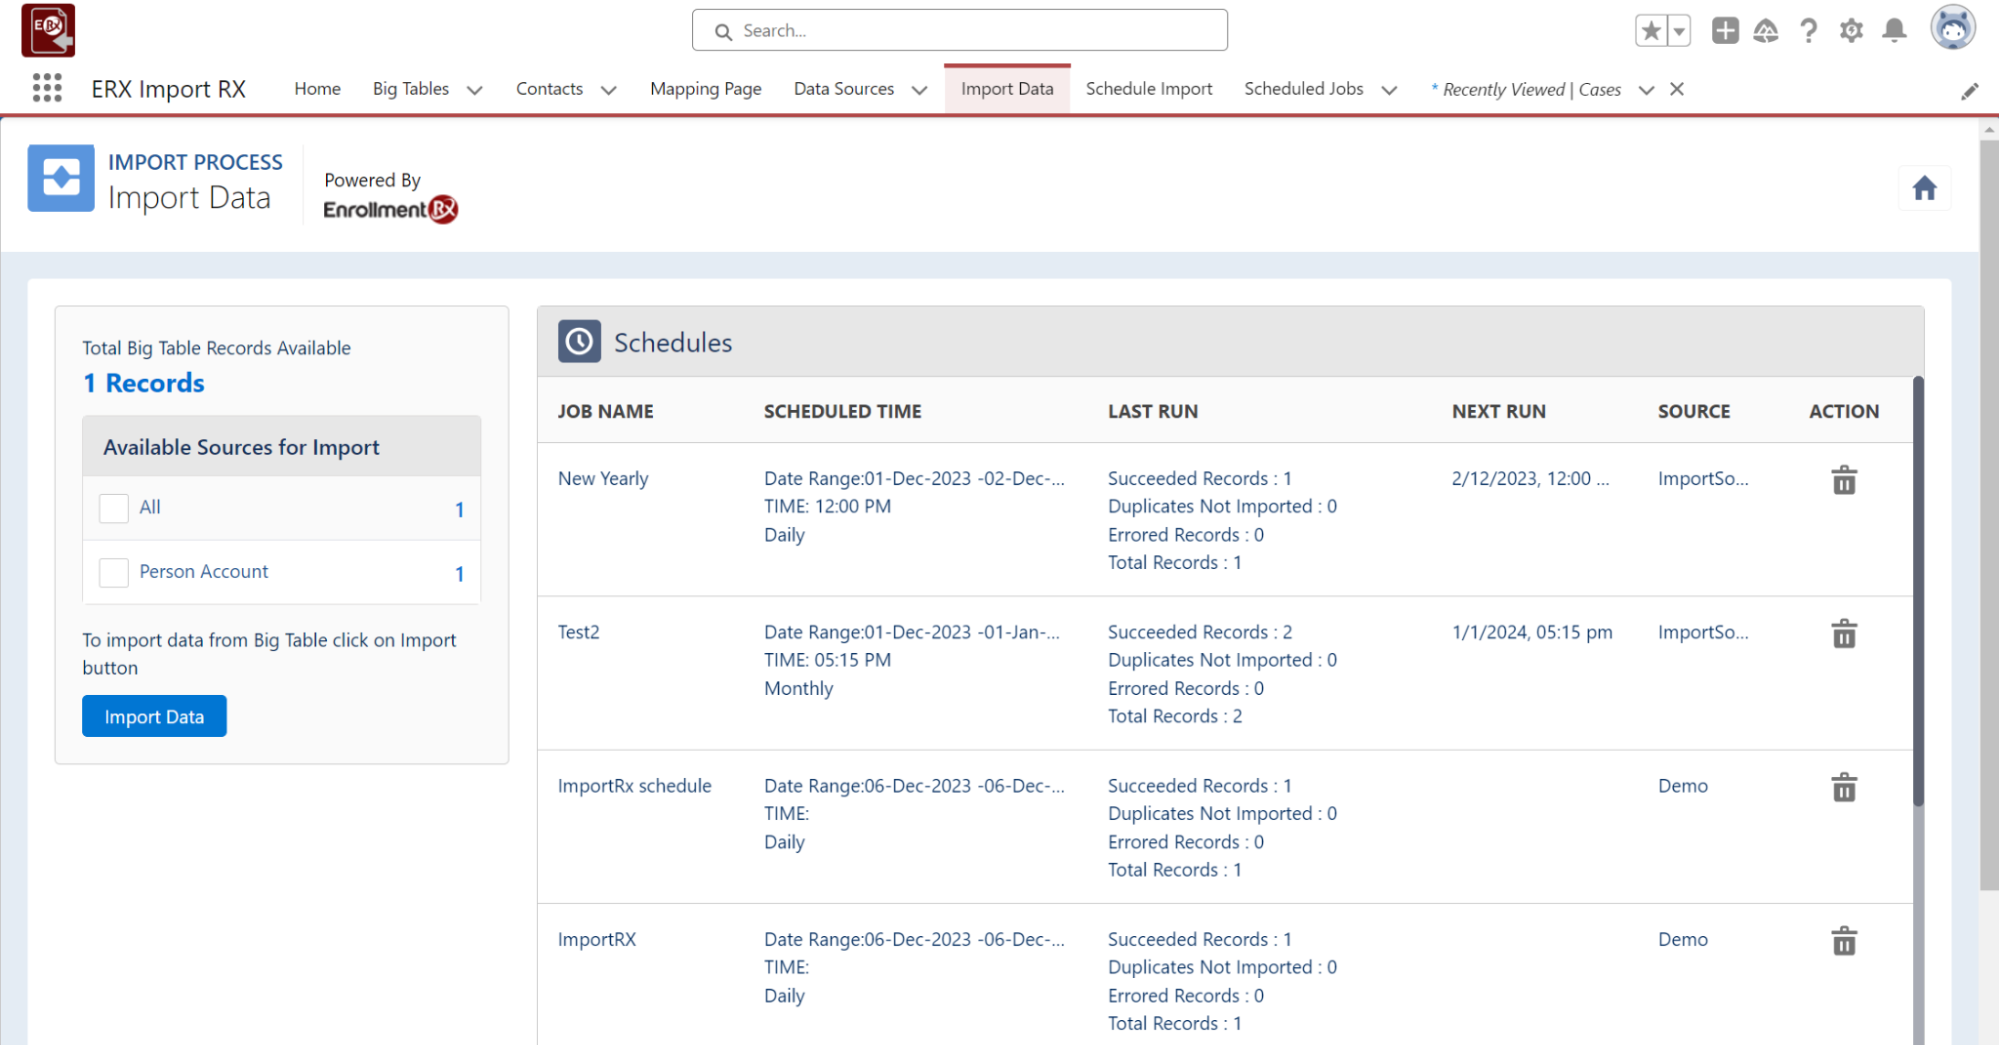
Task: Open the Scheduled Jobs dropdown chevron
Action: click(x=1388, y=90)
